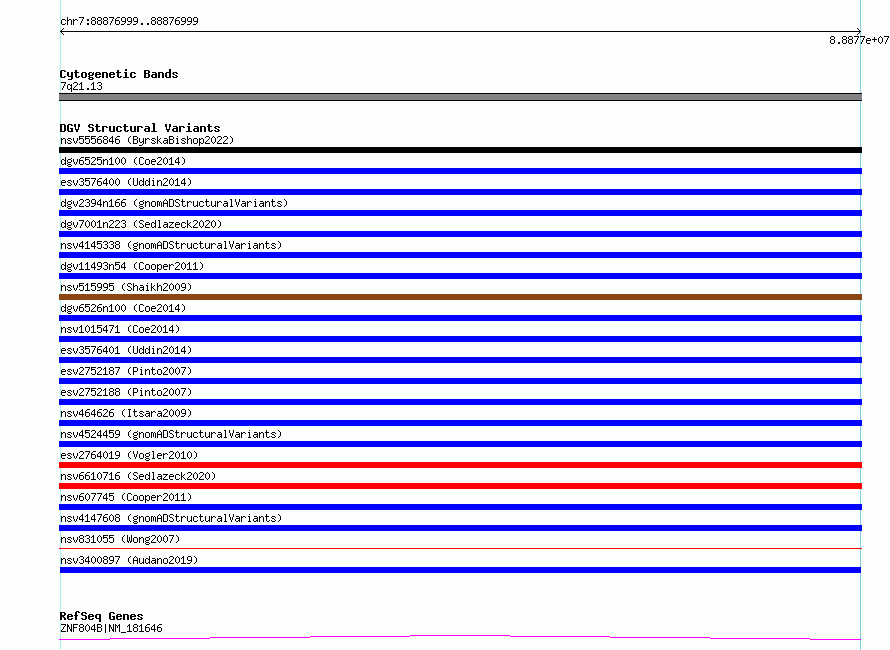
Task: Click the blue nsv3400897 variant bar
Action: point(460,570)
